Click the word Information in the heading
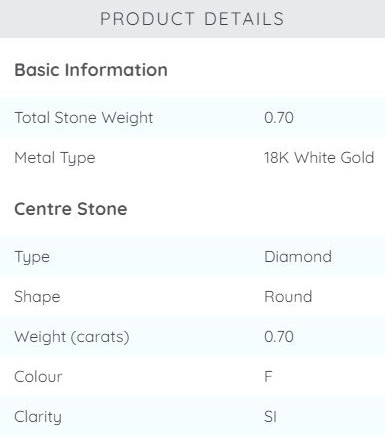Screen dimensions: 385x442 (x=116, y=70)
